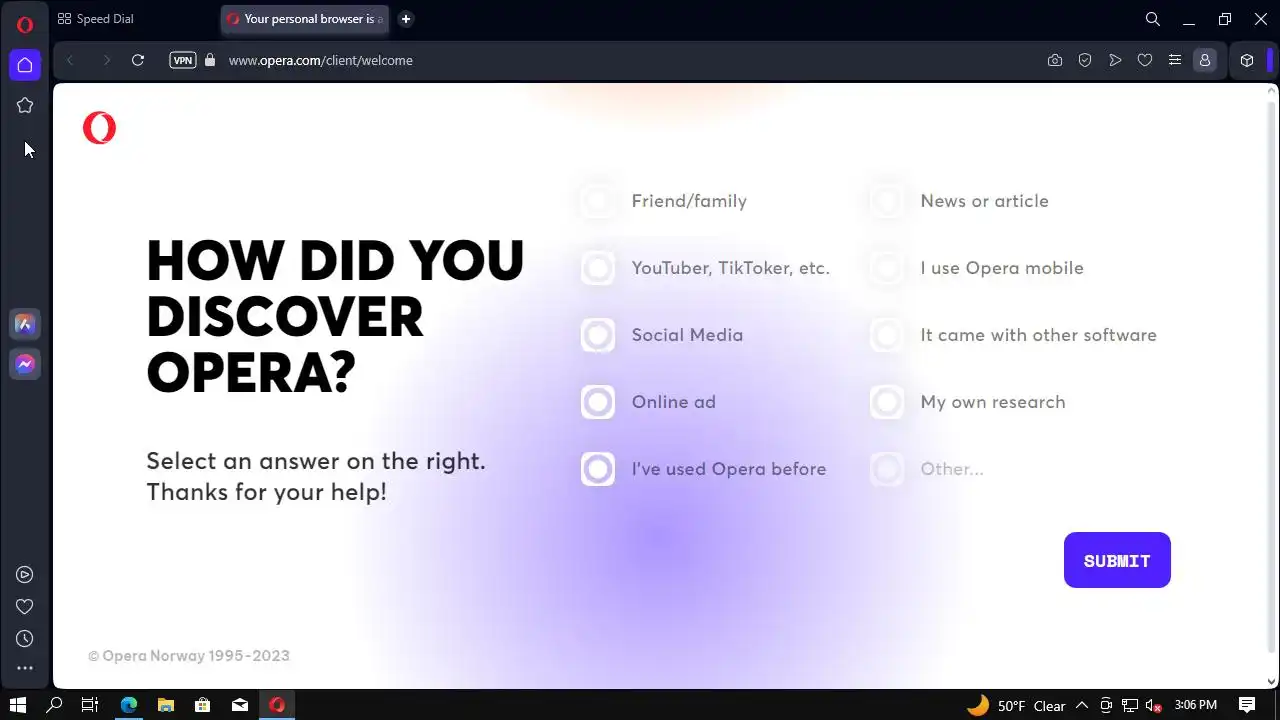Click the address bar URL field
Screen dimensions: 1280x720
point(630,60)
